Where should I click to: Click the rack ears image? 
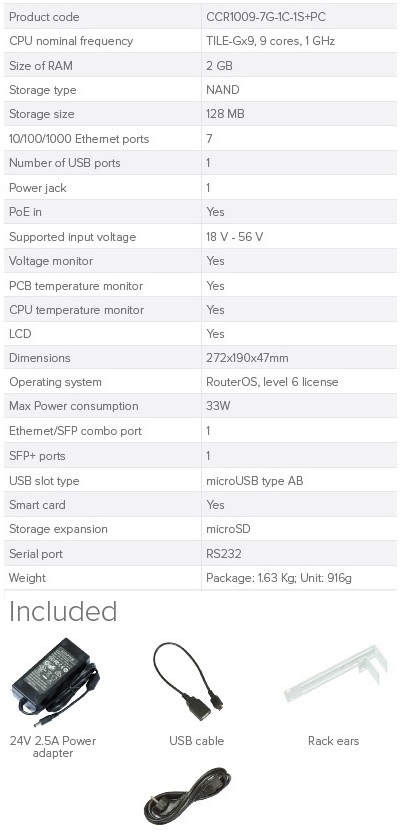(x=336, y=673)
